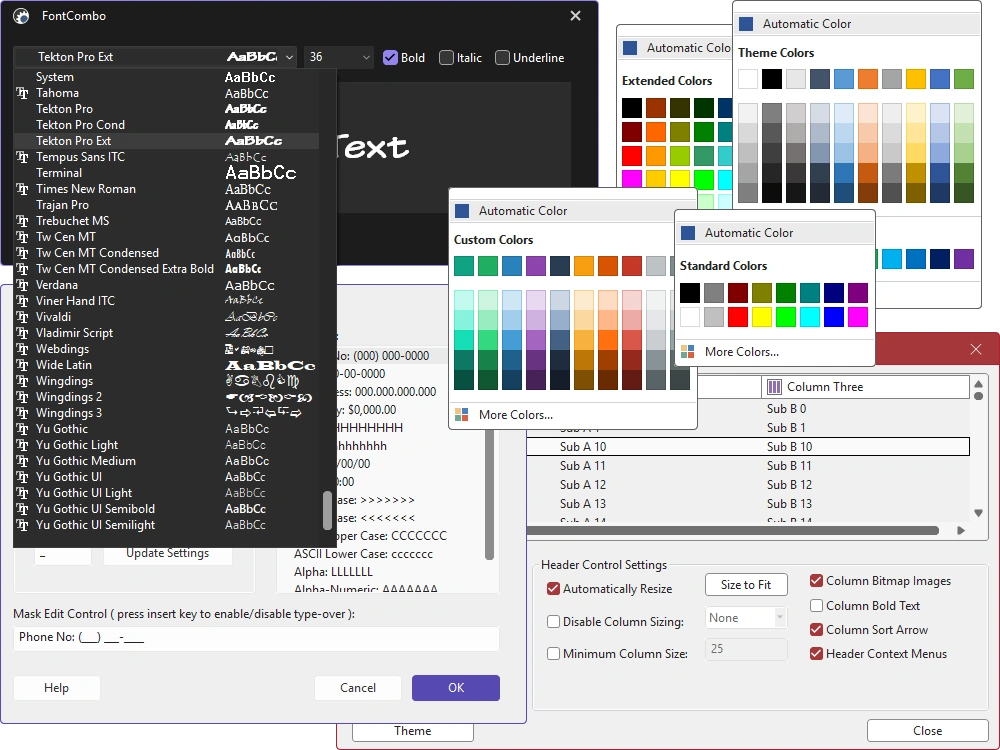1000x750 pixels.
Task: Click the Sub B 12 list cell
Action: (788, 485)
